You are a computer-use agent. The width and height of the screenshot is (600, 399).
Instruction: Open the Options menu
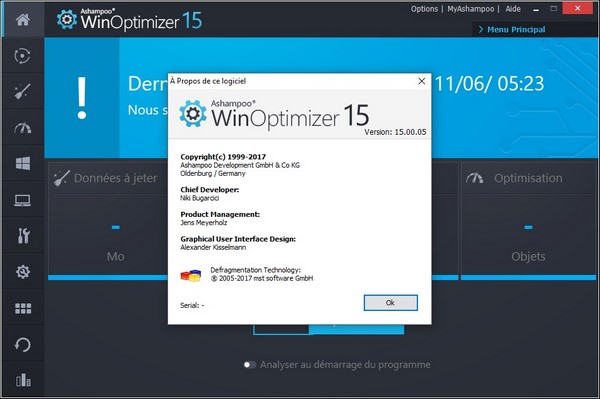pyautogui.click(x=424, y=9)
